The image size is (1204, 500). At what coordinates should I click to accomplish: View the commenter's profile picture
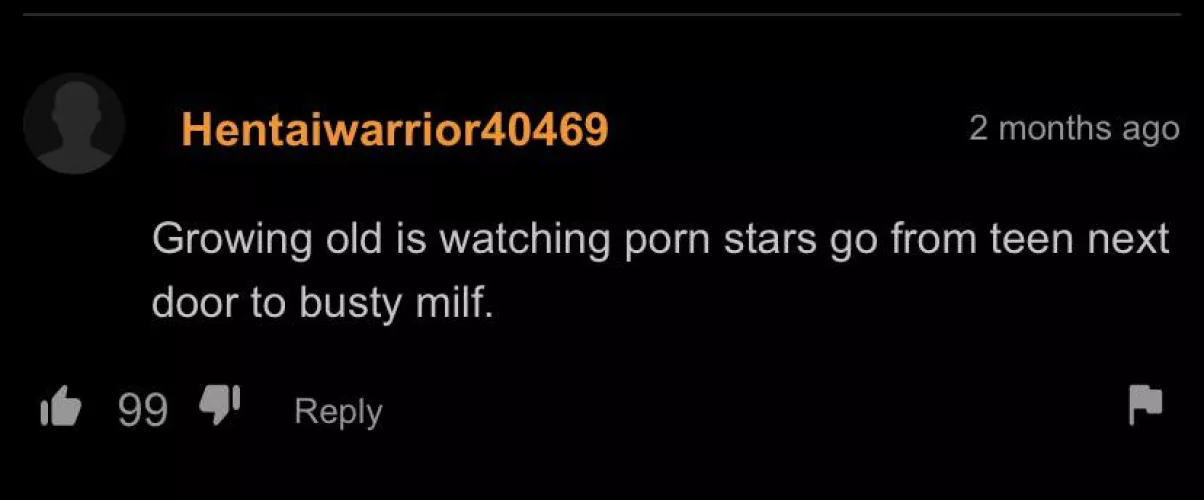74,126
